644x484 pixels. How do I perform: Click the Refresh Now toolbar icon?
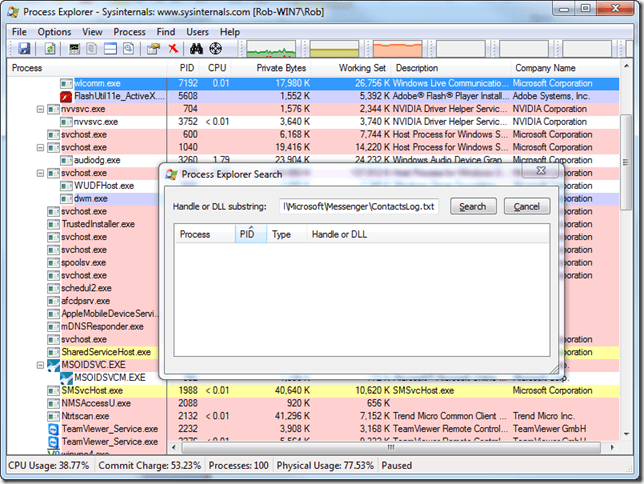pos(48,48)
